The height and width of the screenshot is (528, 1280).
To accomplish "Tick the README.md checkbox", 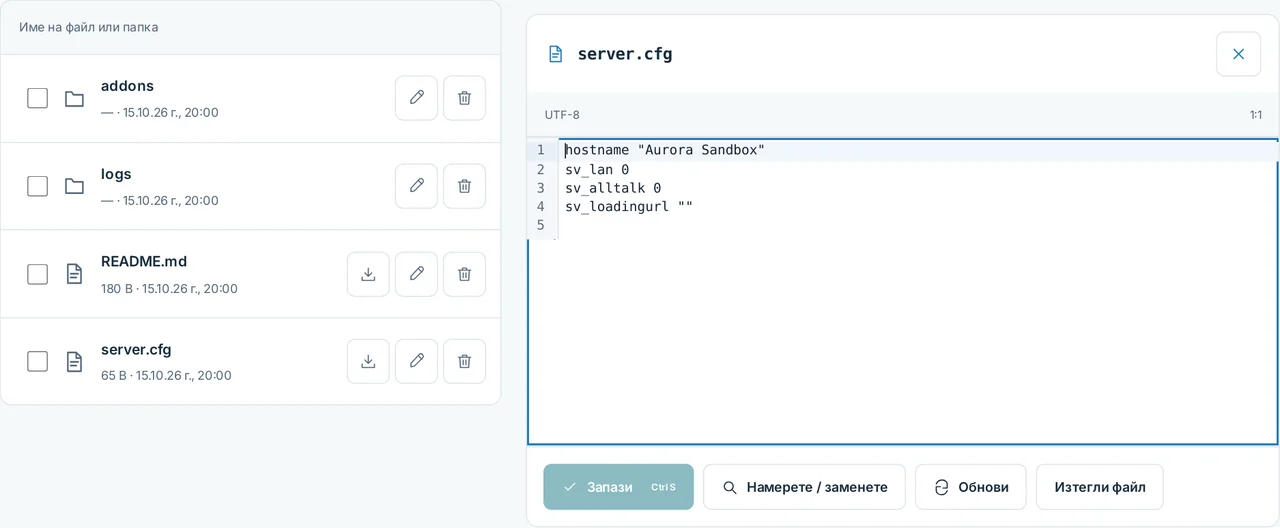I will point(37,274).
